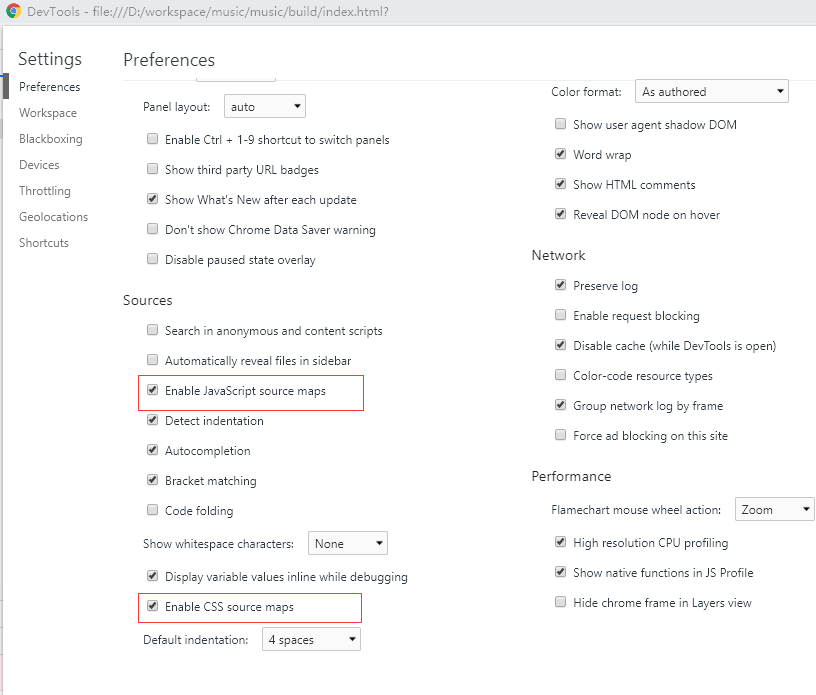
Task: Open Flamechart mouse wheel action dropdown
Action: 774,509
